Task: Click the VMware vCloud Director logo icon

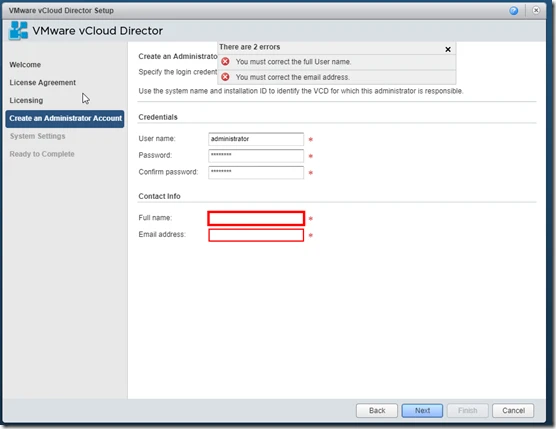Action: (x=18, y=30)
